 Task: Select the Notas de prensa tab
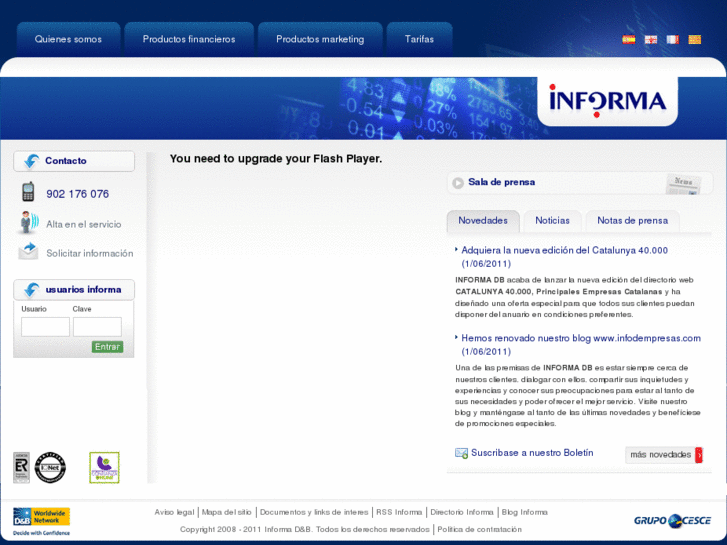coord(632,221)
